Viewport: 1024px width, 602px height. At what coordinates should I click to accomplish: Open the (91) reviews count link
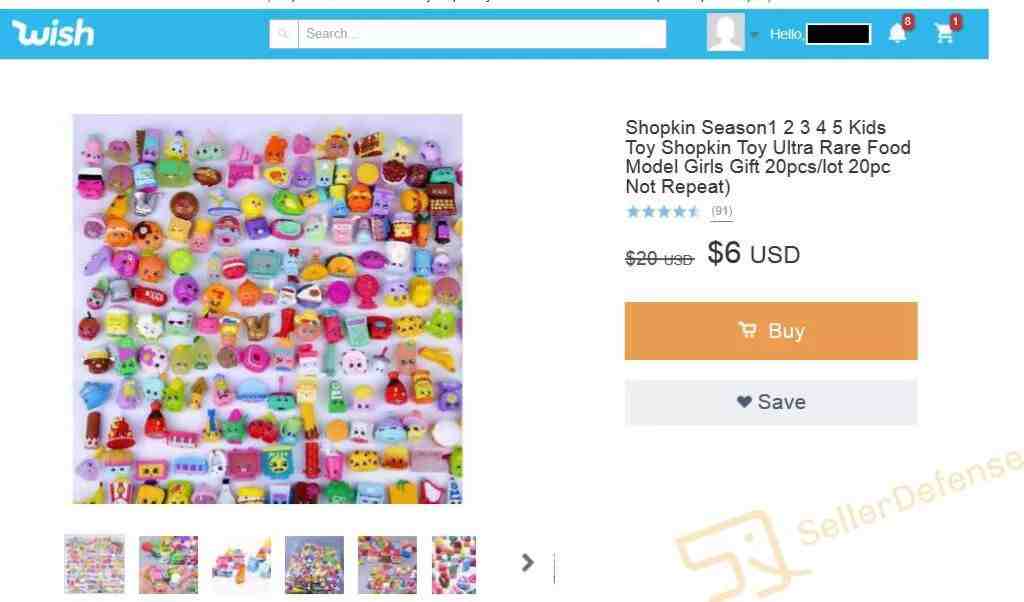(x=722, y=211)
